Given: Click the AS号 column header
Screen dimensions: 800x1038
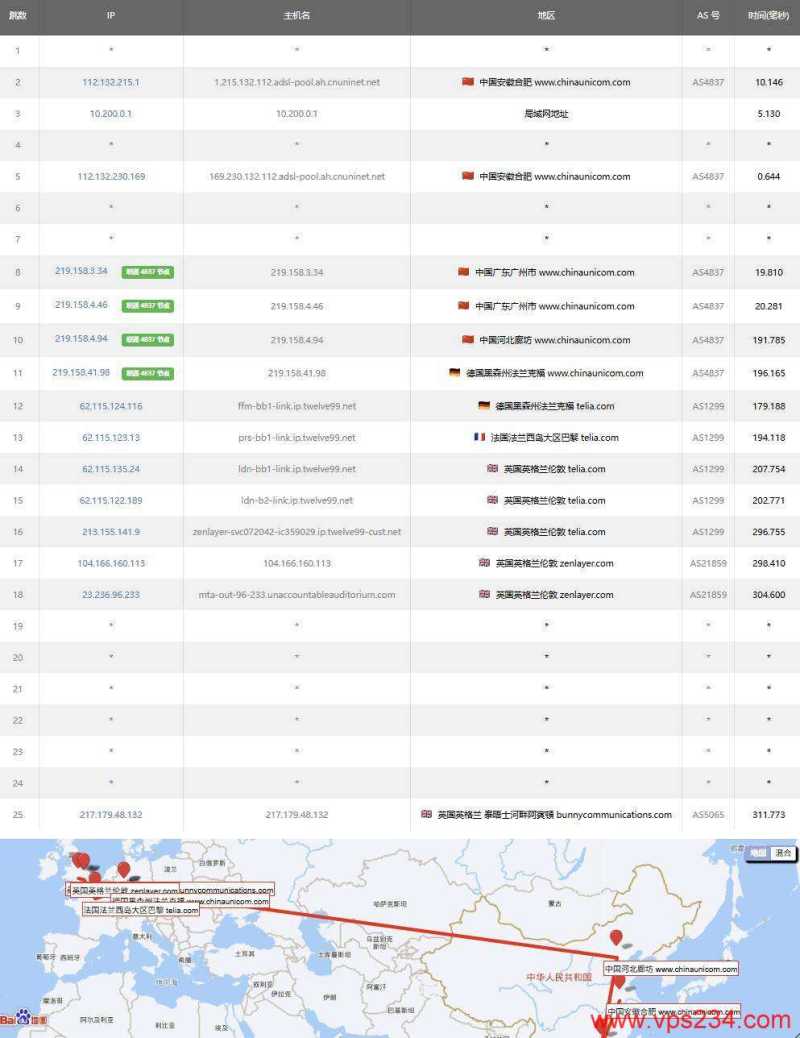Looking at the screenshot, I should click(707, 16).
